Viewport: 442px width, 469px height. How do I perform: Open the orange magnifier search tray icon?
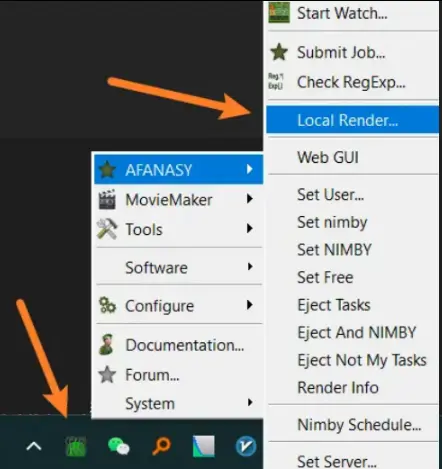pos(161,446)
